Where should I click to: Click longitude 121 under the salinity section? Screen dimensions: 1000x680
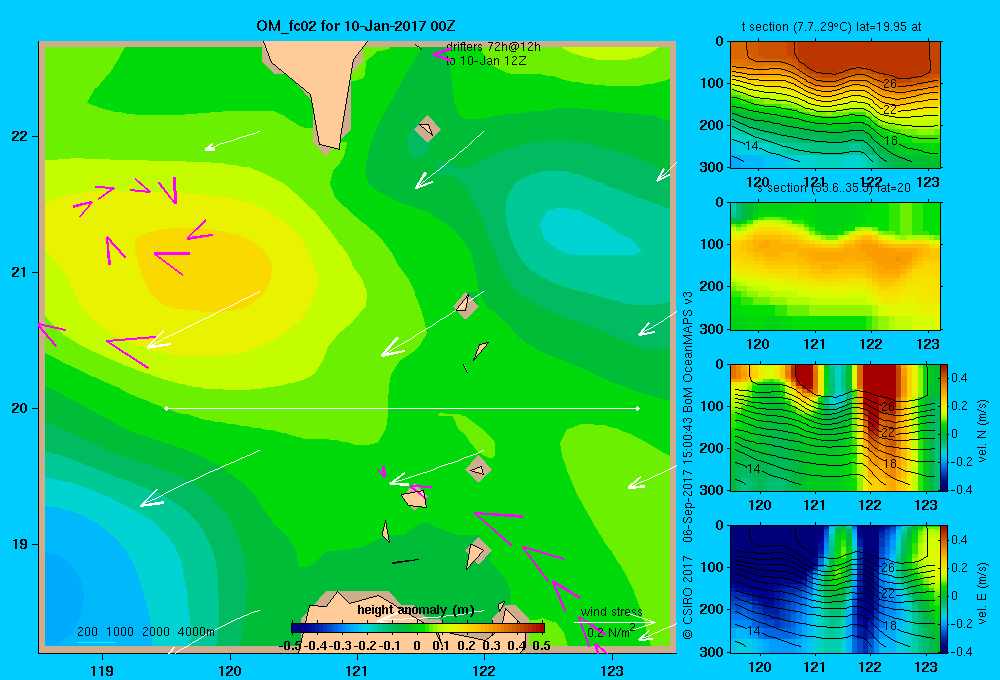click(x=814, y=344)
